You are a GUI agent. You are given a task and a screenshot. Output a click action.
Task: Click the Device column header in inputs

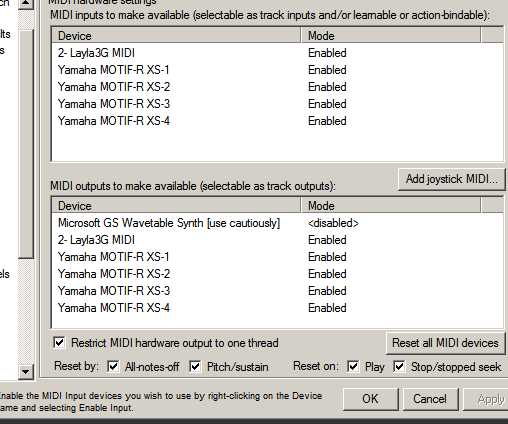click(x=176, y=35)
